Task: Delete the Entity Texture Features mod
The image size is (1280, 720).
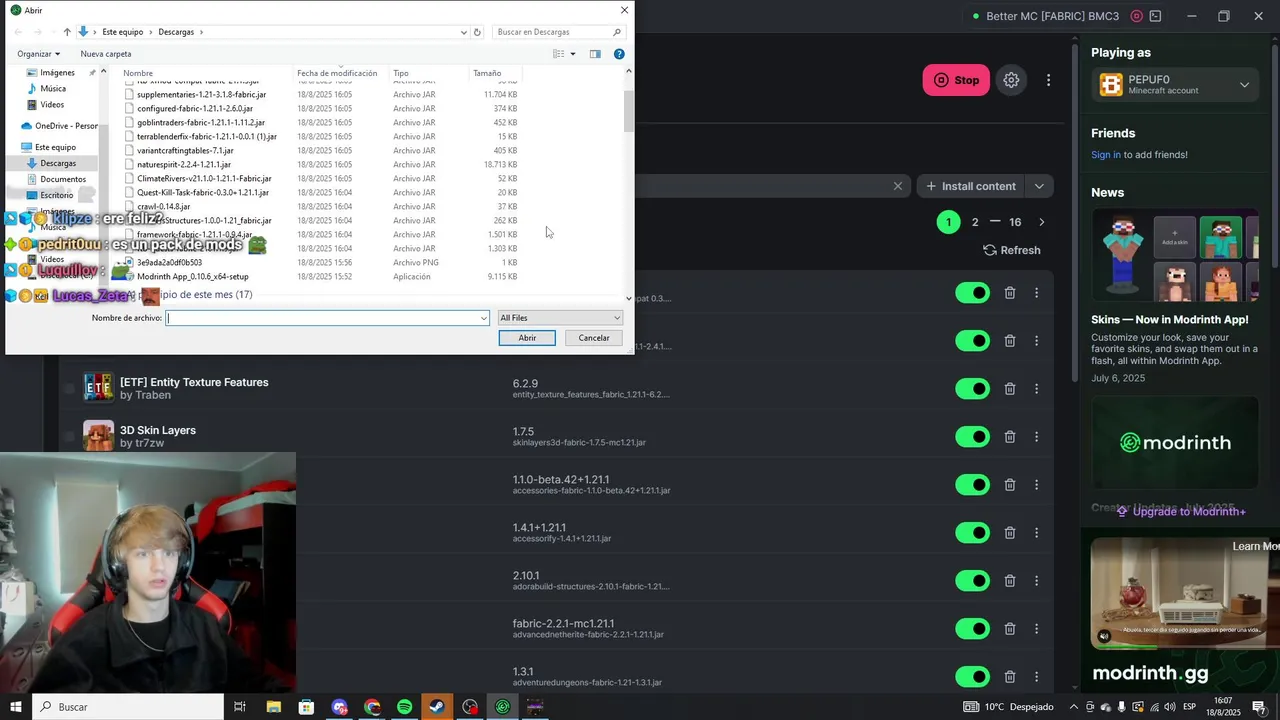Action: [1010, 389]
